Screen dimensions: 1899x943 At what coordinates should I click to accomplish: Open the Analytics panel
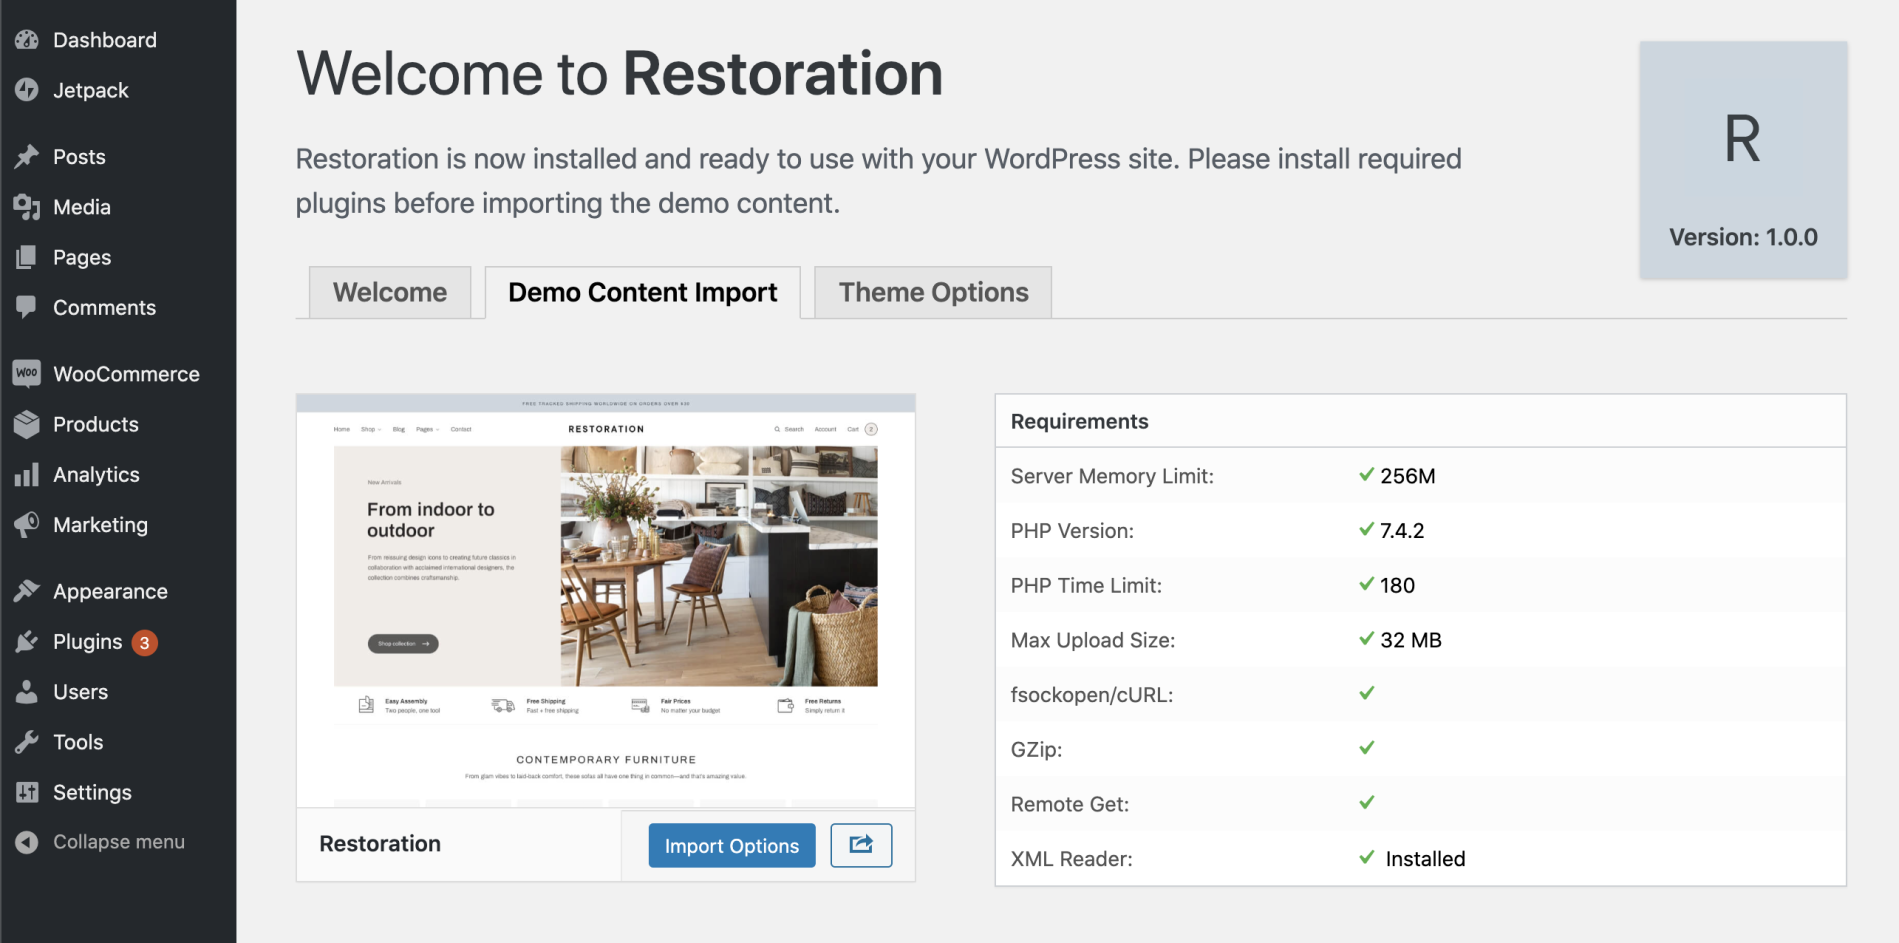(x=97, y=474)
